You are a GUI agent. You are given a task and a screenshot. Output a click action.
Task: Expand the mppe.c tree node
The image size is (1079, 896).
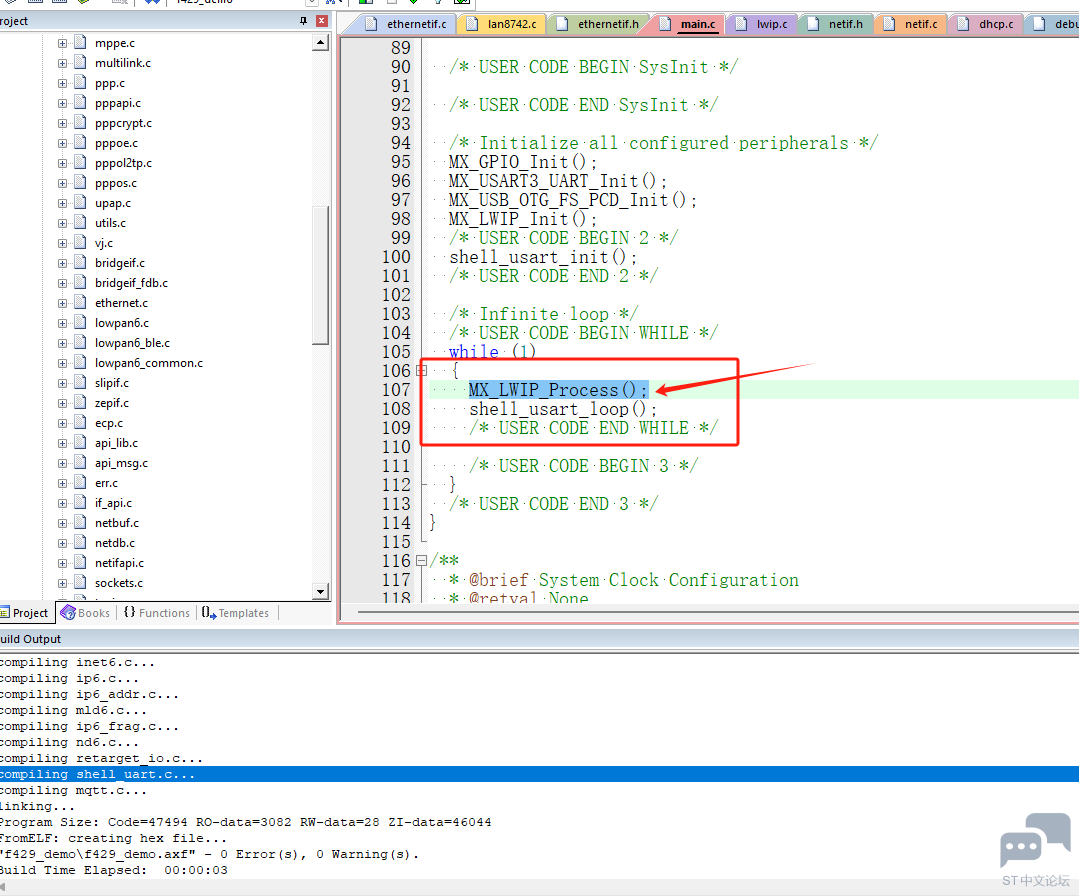(63, 43)
